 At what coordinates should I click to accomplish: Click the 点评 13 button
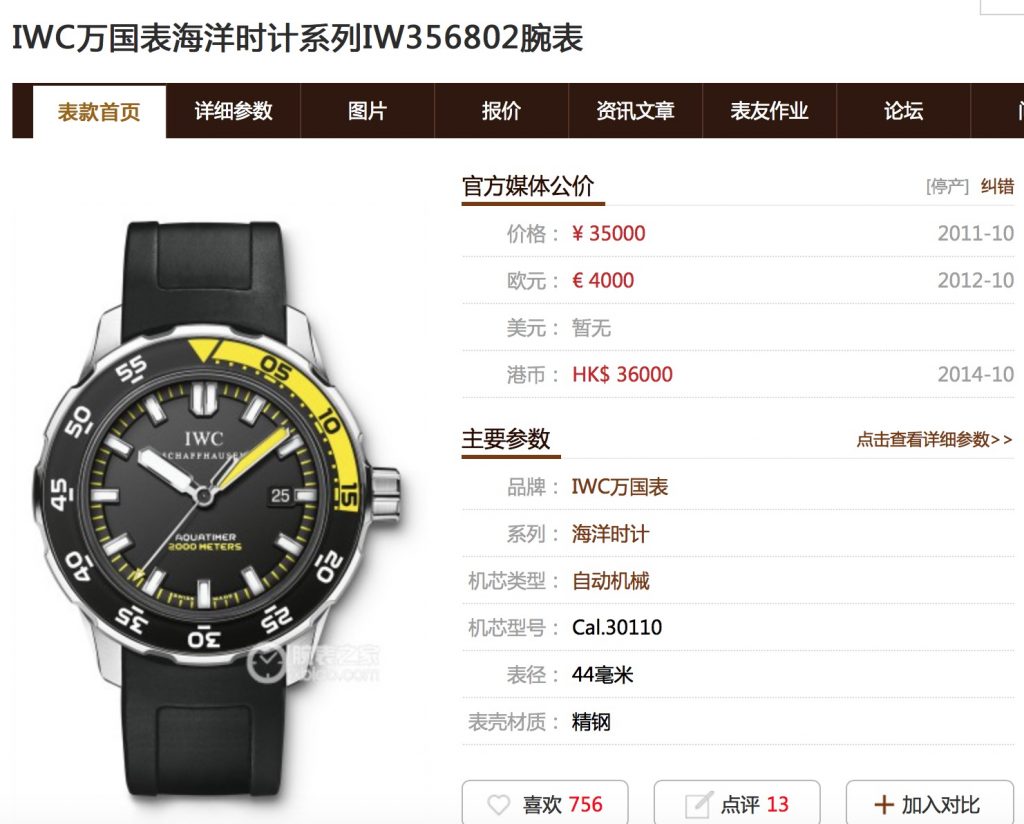pos(737,803)
